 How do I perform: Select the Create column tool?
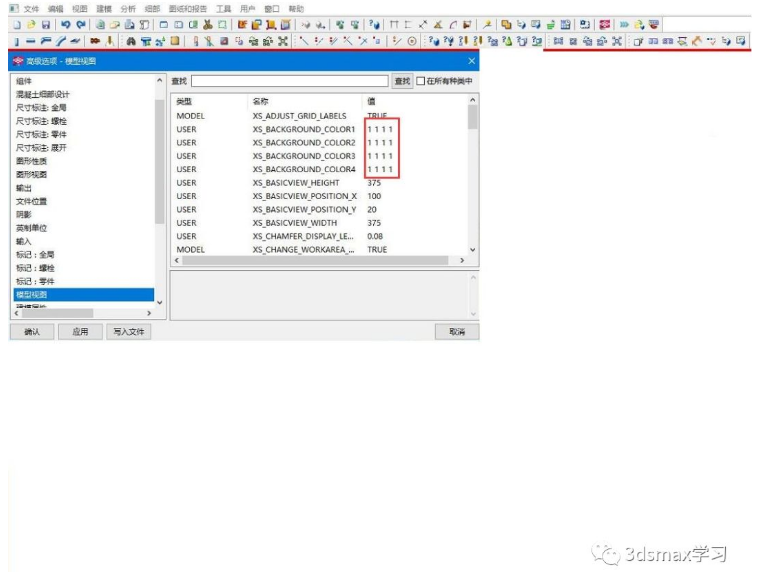point(17,42)
